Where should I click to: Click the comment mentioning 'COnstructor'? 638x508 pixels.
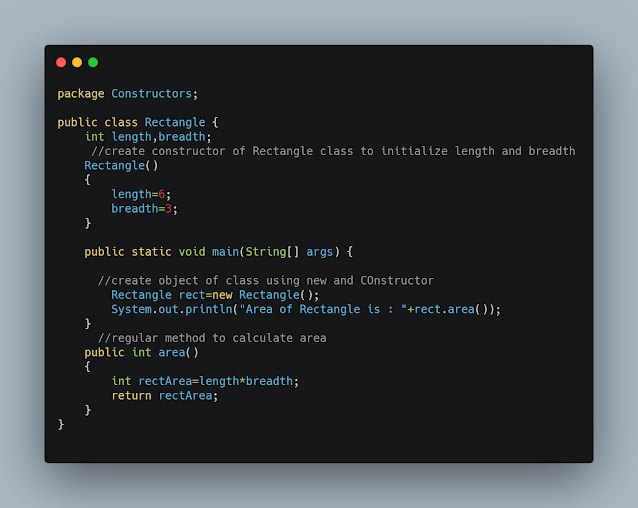click(266, 281)
